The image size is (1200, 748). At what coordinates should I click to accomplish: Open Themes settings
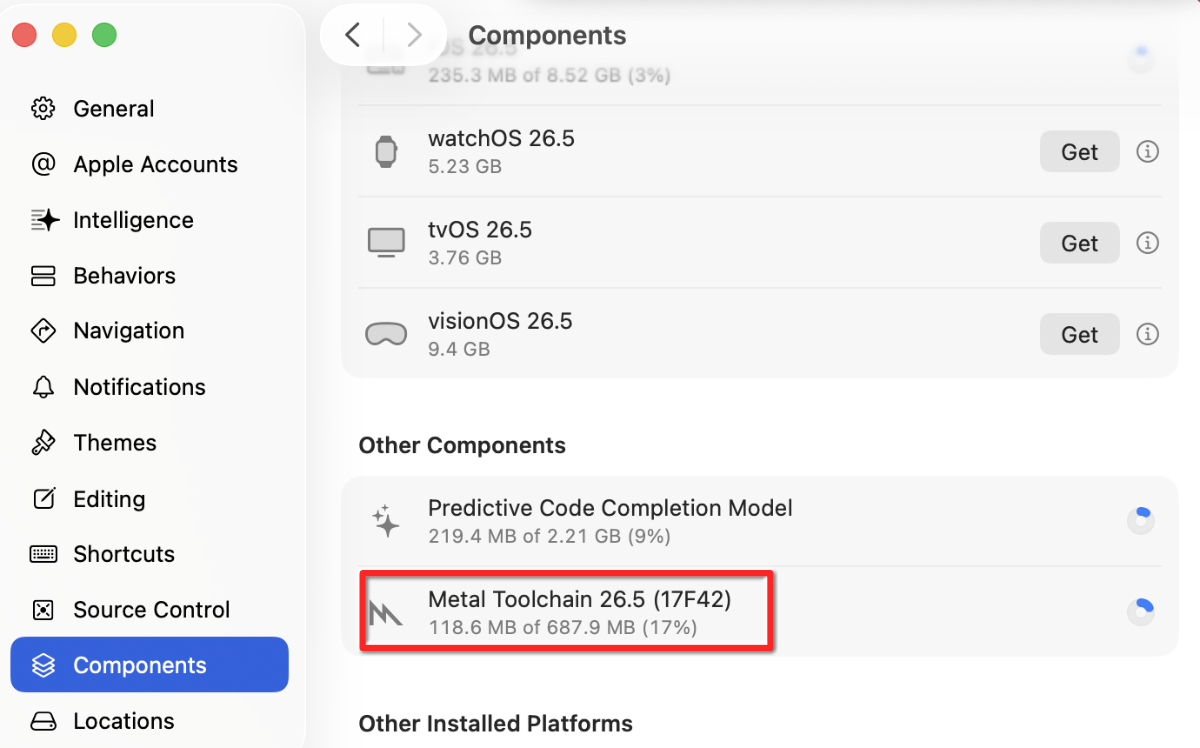(150, 443)
